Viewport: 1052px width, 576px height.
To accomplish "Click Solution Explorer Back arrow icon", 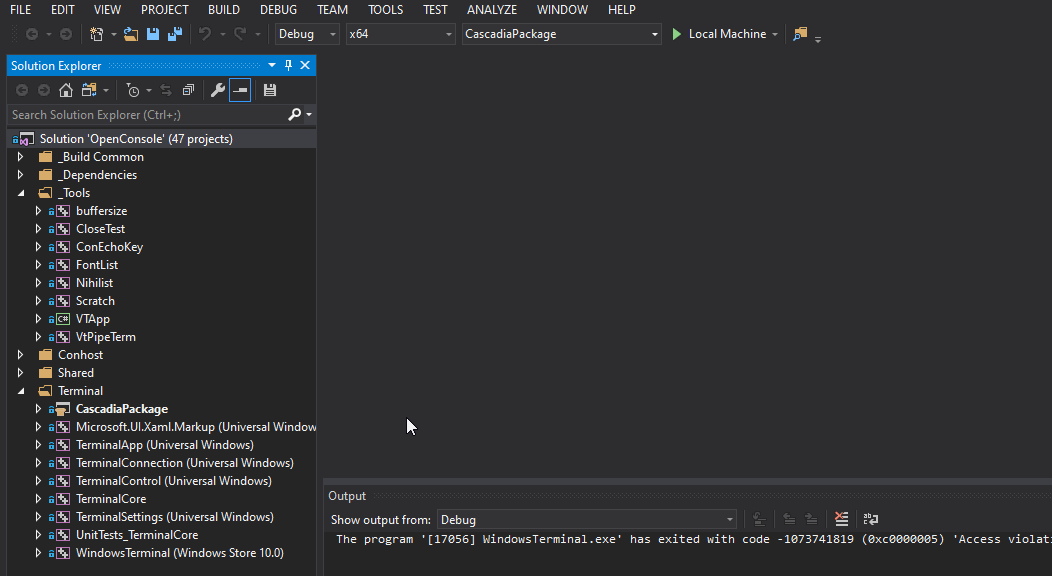I will [x=22, y=90].
